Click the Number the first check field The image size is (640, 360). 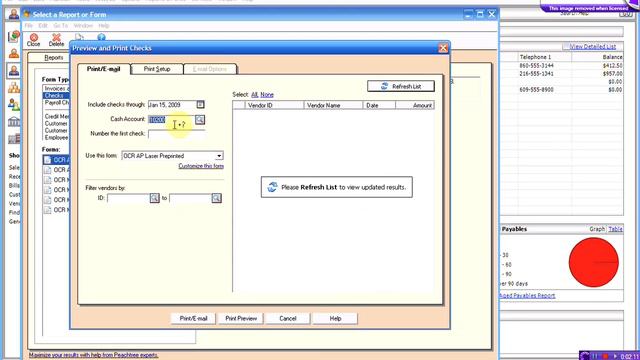[x=176, y=134]
